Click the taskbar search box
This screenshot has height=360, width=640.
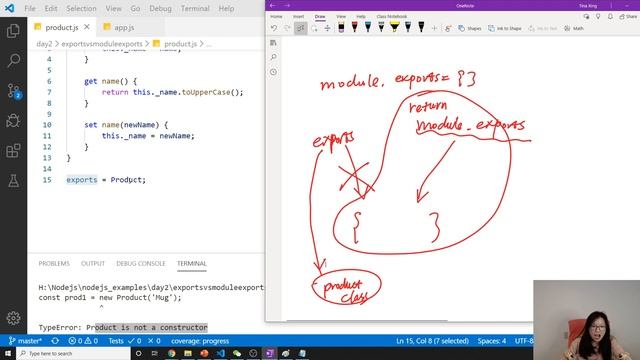(x=73, y=353)
